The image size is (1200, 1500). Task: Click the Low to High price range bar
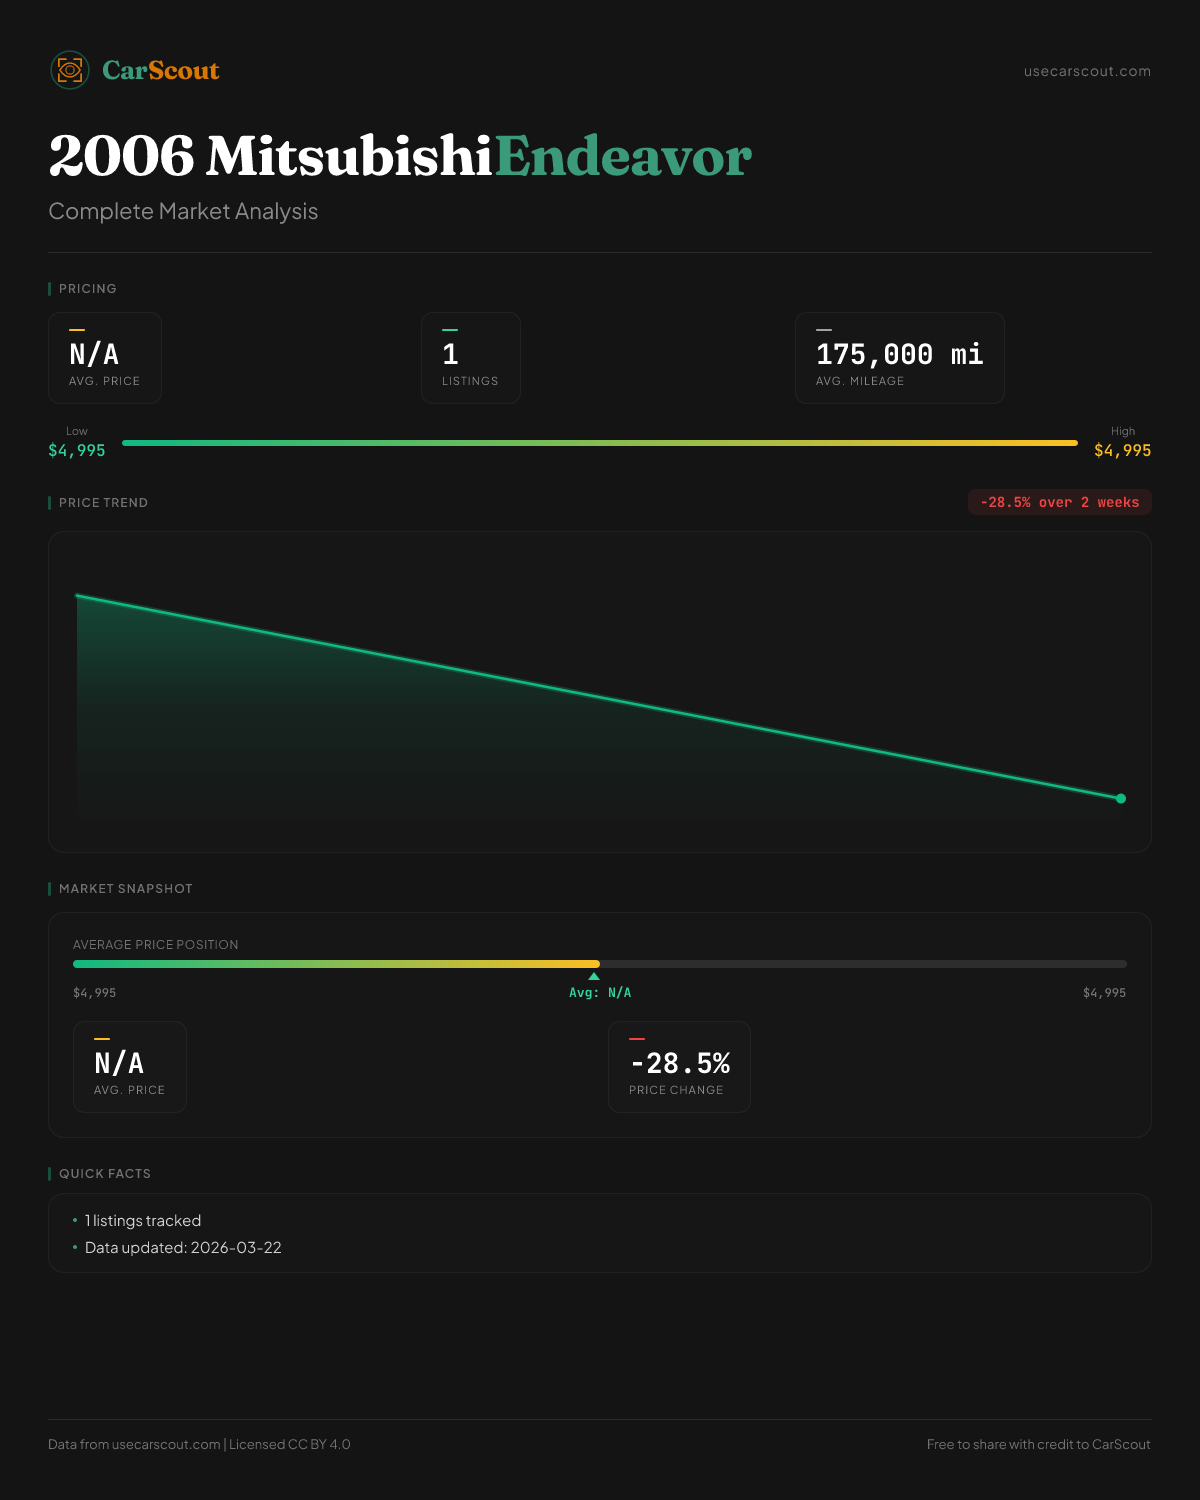[600, 443]
